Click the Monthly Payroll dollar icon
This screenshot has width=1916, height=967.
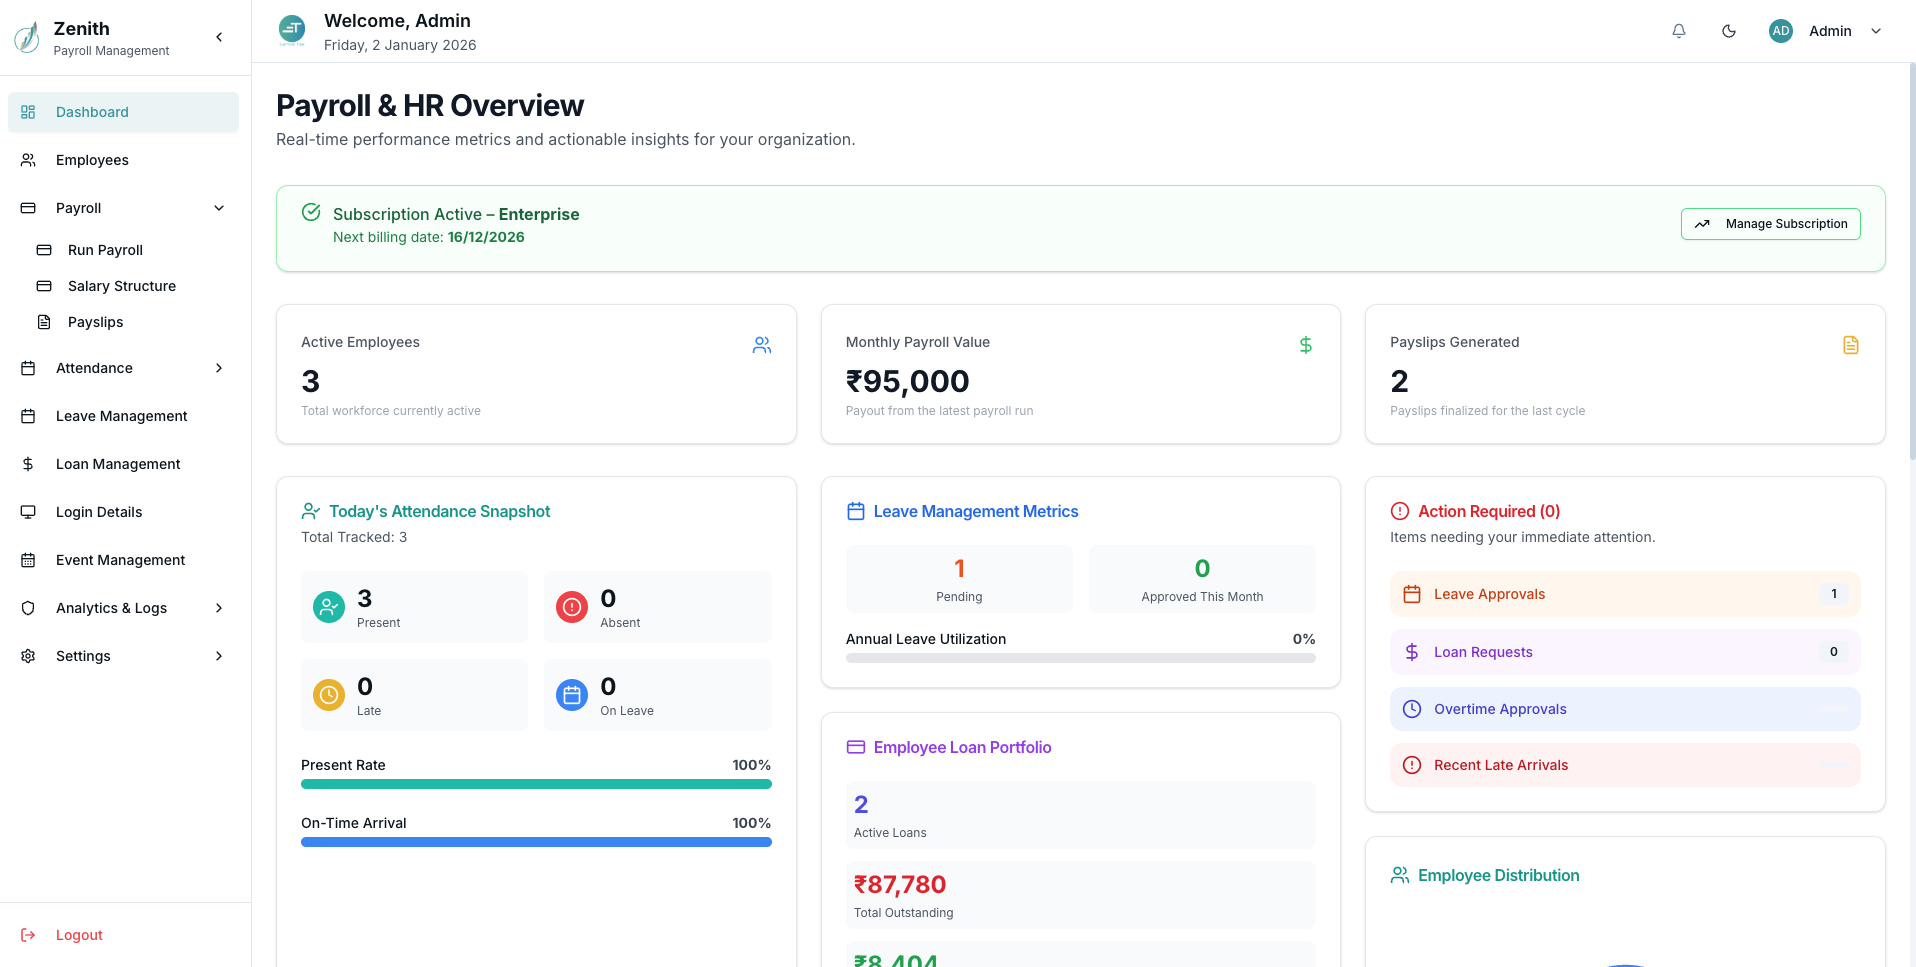[x=1305, y=345]
